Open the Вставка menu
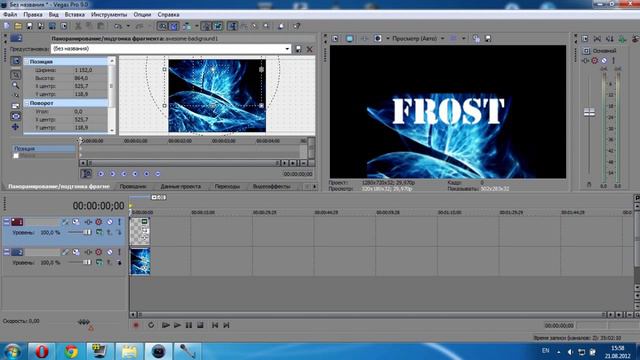 75,14
